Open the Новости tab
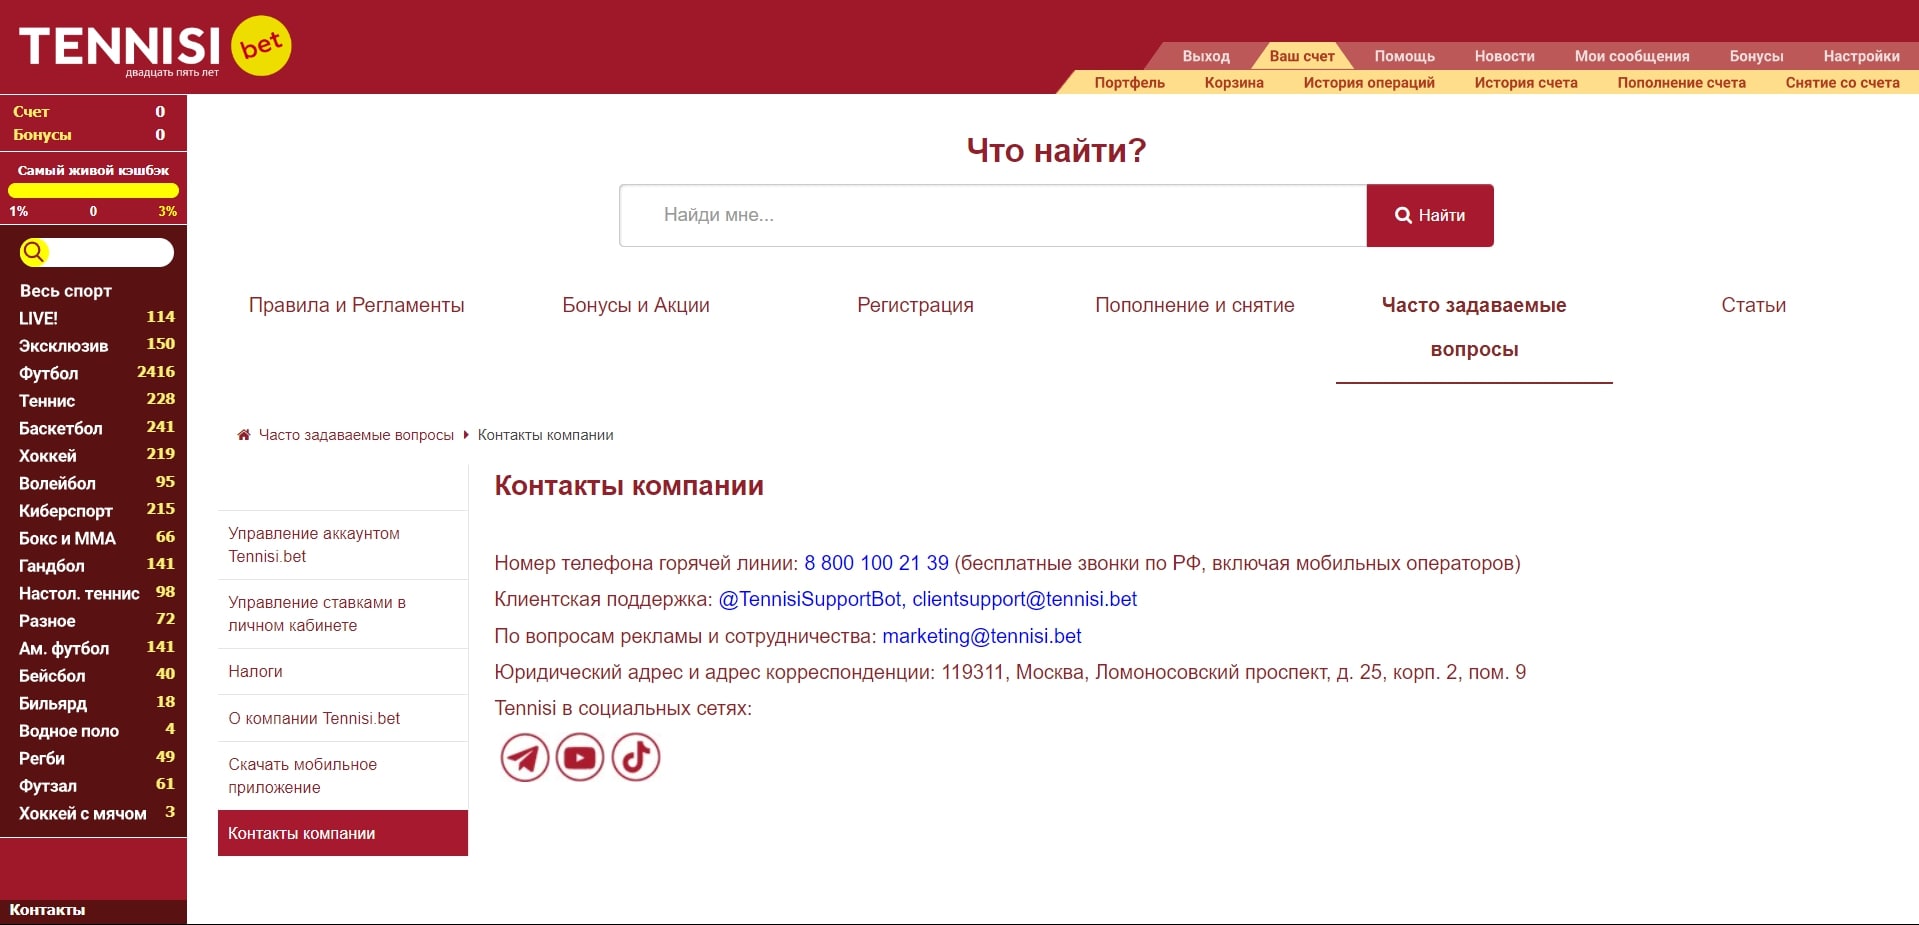 pyautogui.click(x=1504, y=56)
